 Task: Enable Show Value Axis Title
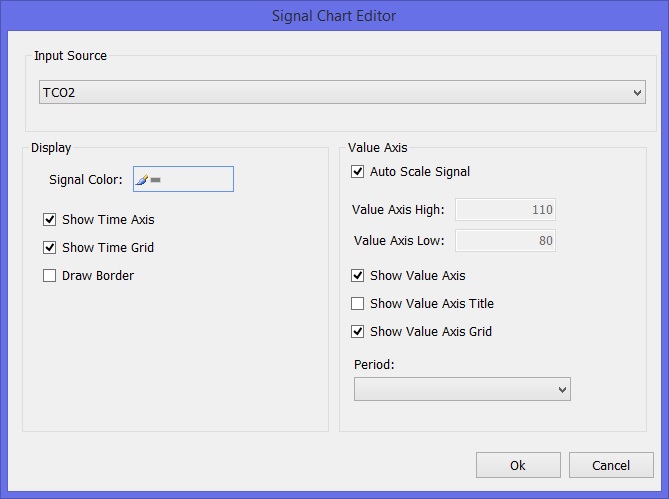click(358, 304)
